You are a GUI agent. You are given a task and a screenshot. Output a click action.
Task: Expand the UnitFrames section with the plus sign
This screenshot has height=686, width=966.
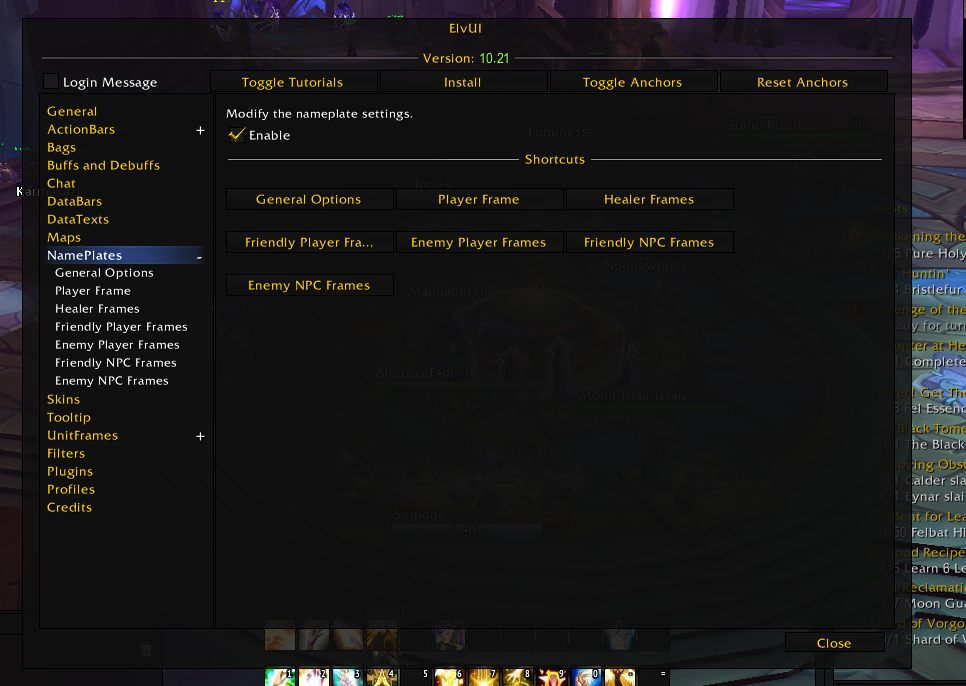200,436
